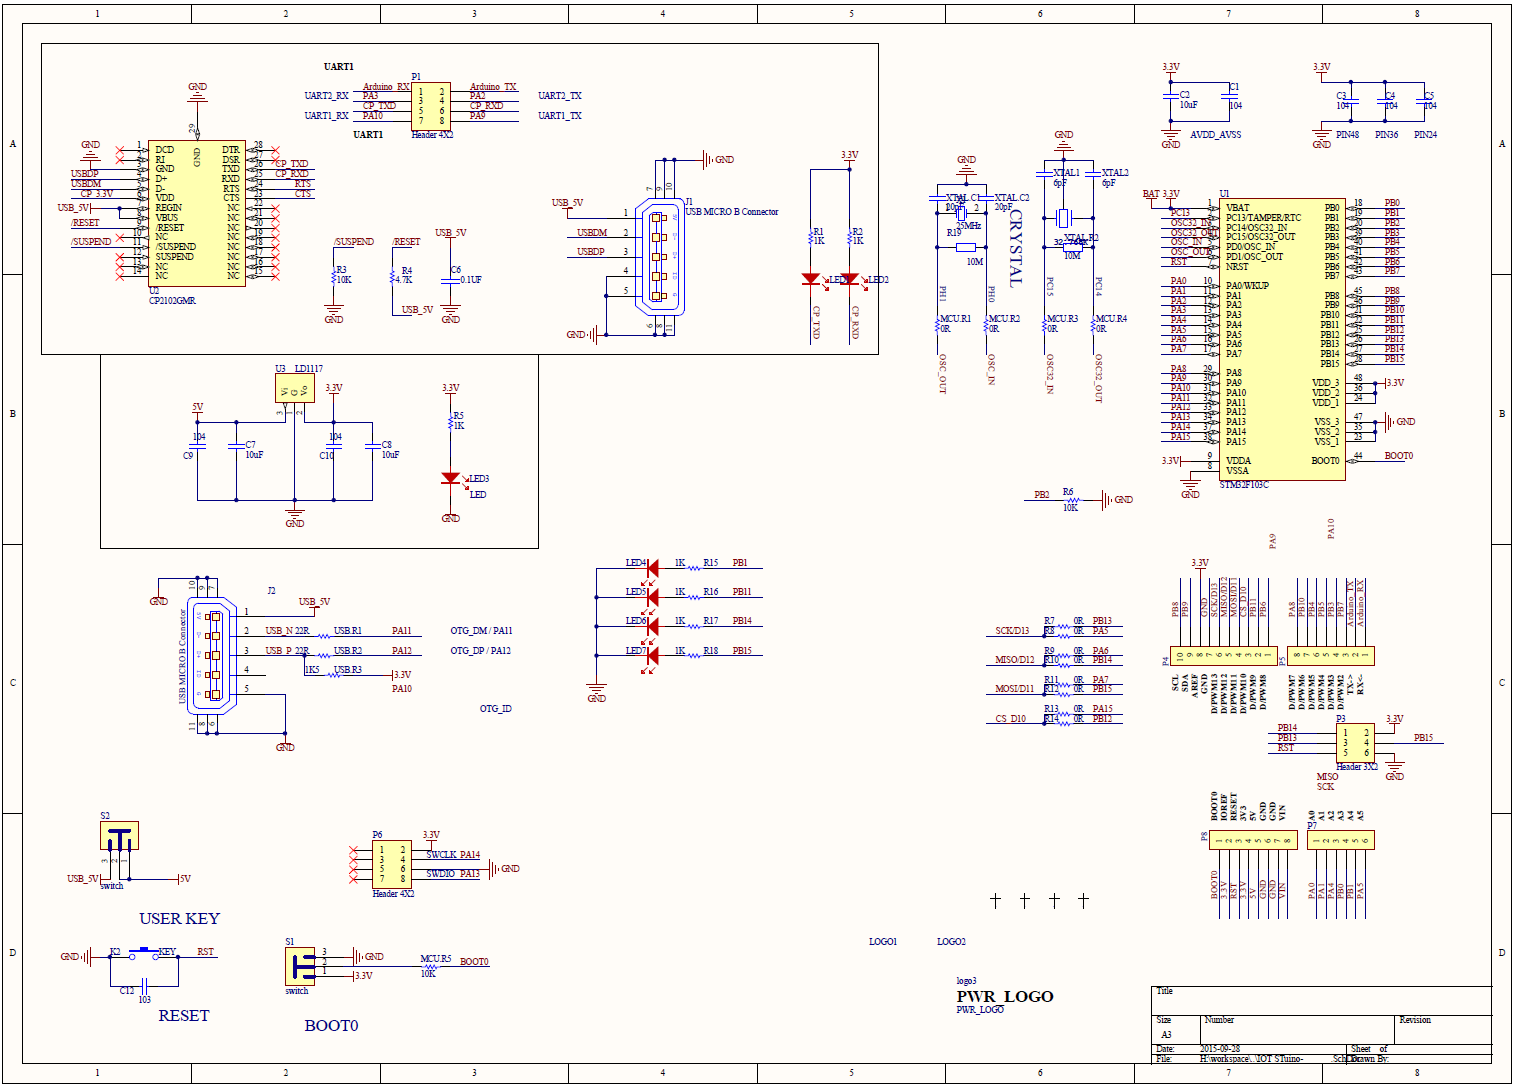Viewport: 1516px width, 1088px height.
Task: Click the bold PWR_LOGO text
Action: pos(1005,996)
